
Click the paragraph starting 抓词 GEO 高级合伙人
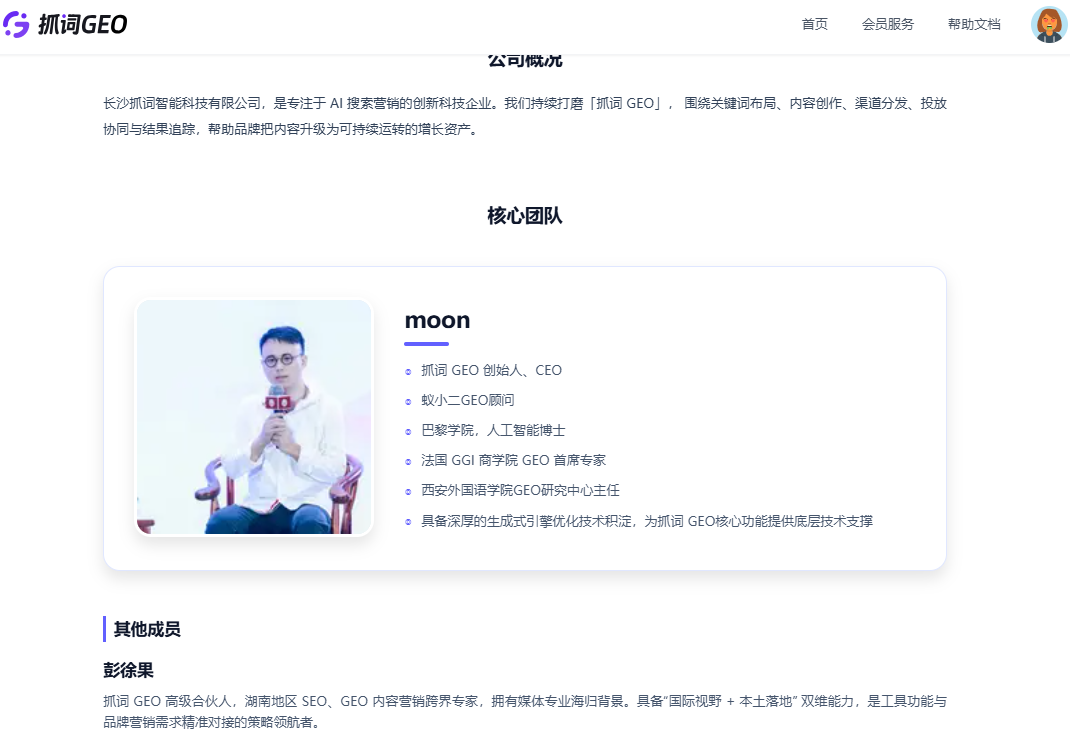click(x=525, y=712)
